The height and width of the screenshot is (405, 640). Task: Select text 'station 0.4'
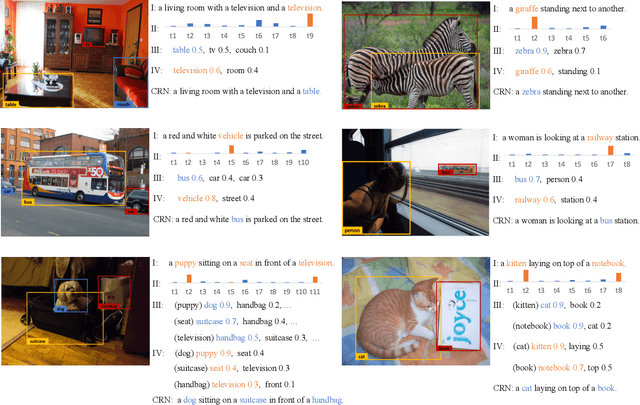pyautogui.click(x=579, y=200)
